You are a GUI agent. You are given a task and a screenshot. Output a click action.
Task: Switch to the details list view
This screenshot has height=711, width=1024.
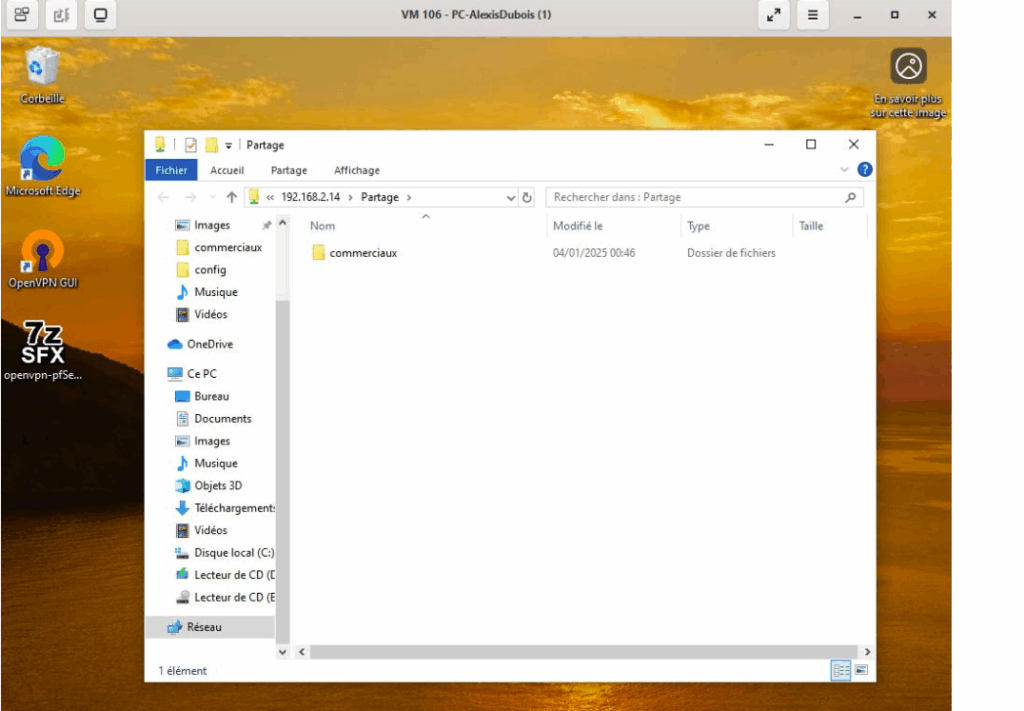(x=841, y=670)
